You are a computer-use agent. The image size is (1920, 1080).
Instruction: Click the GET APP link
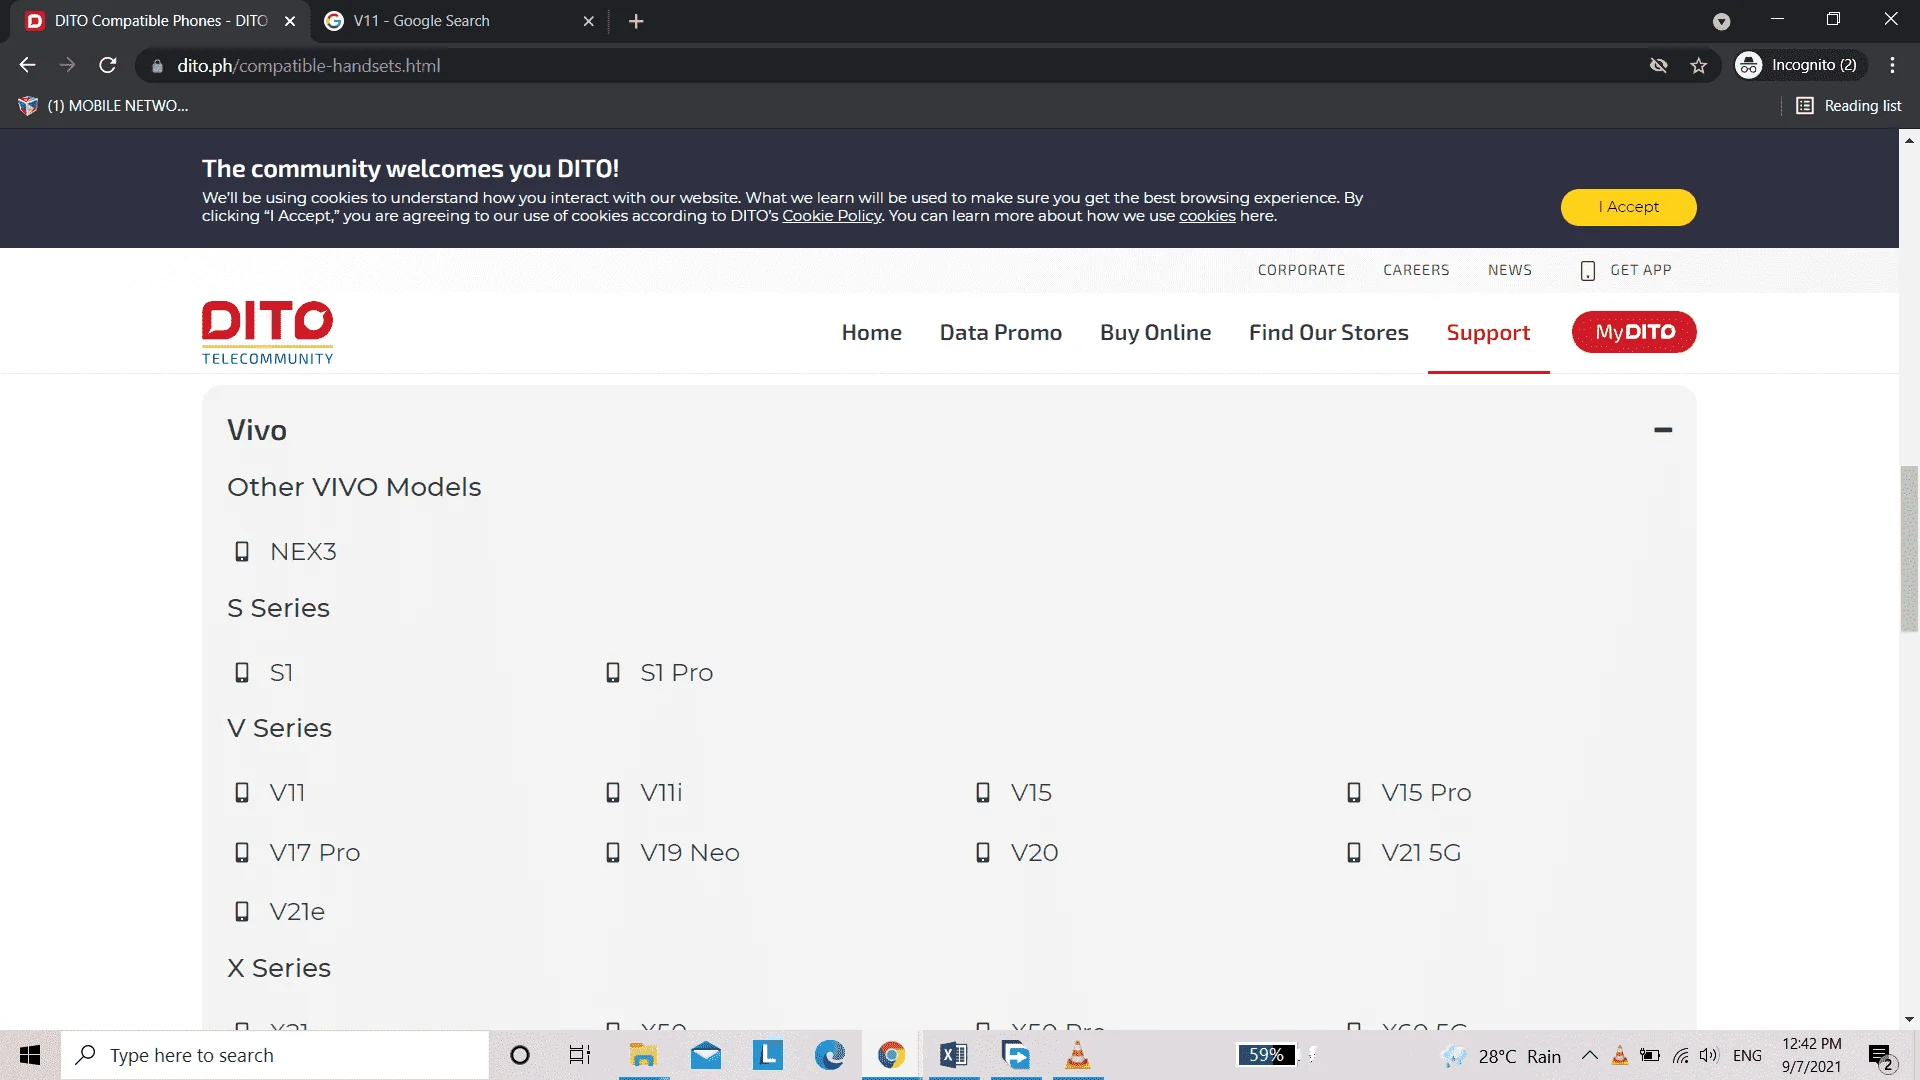point(1626,270)
